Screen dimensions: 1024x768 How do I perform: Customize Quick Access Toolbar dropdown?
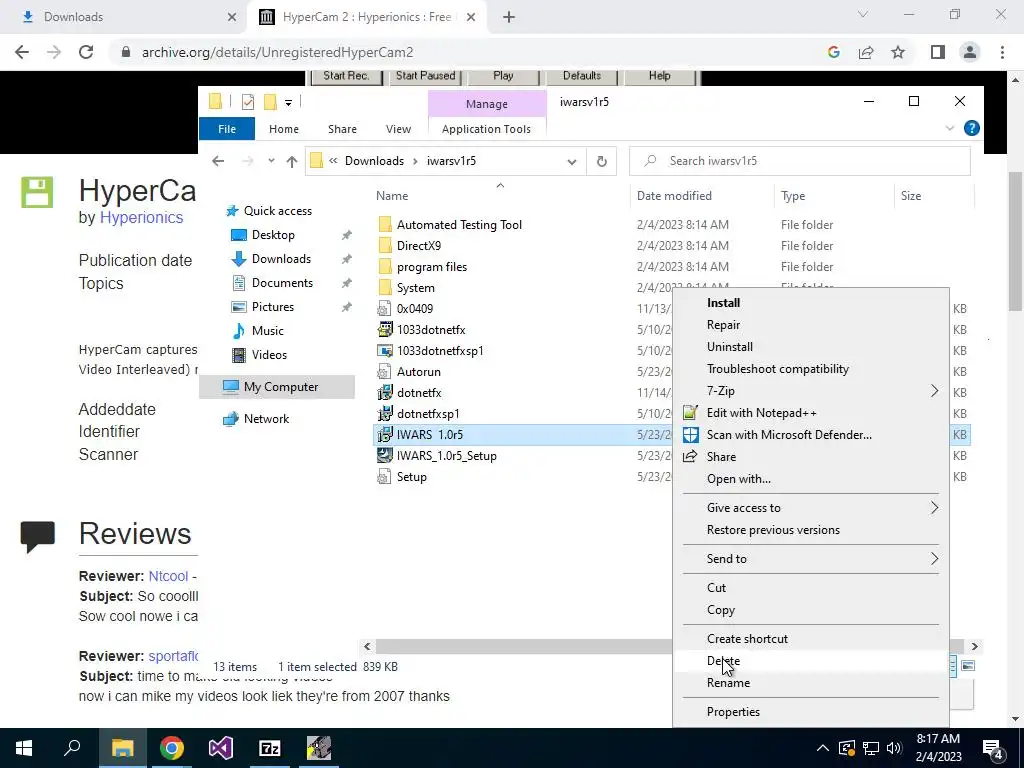pyautogui.click(x=288, y=103)
